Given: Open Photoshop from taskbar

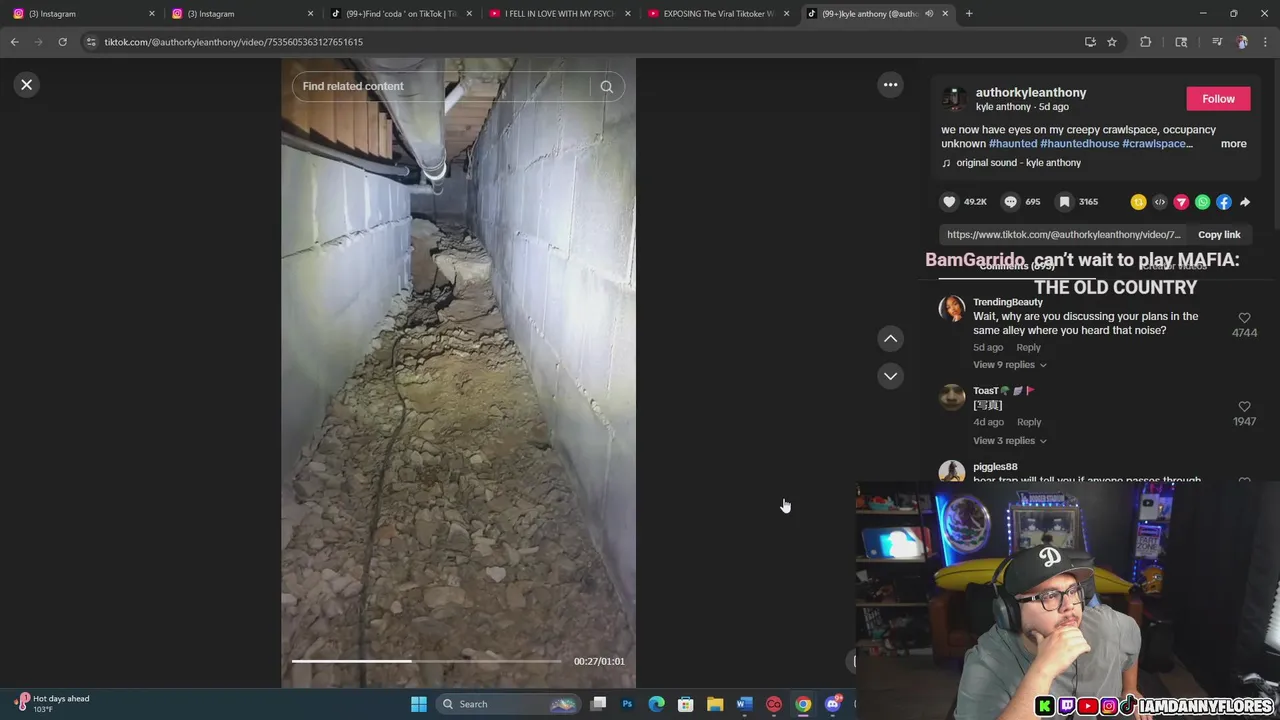Looking at the screenshot, I should click(627, 704).
